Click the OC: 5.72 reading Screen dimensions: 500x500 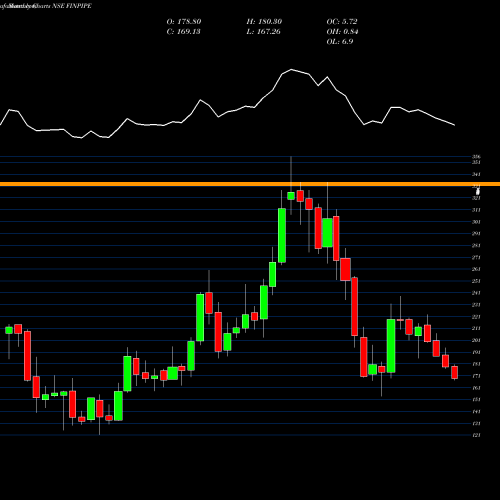[342, 22]
